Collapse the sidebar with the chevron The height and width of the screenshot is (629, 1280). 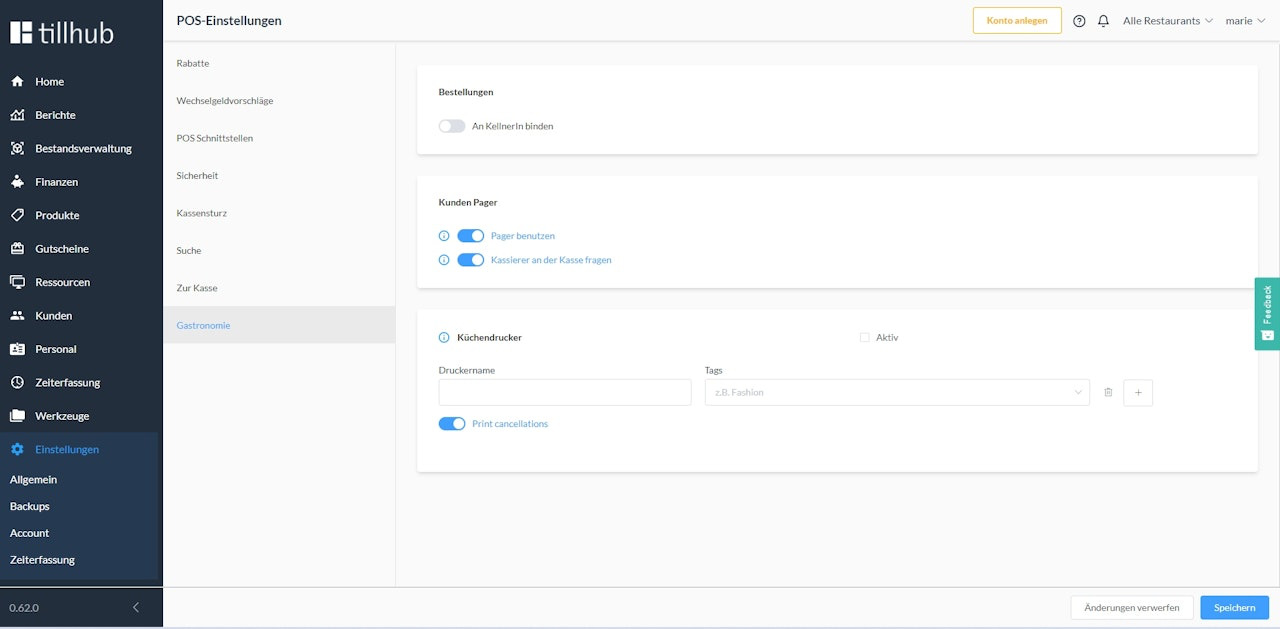coord(136,607)
